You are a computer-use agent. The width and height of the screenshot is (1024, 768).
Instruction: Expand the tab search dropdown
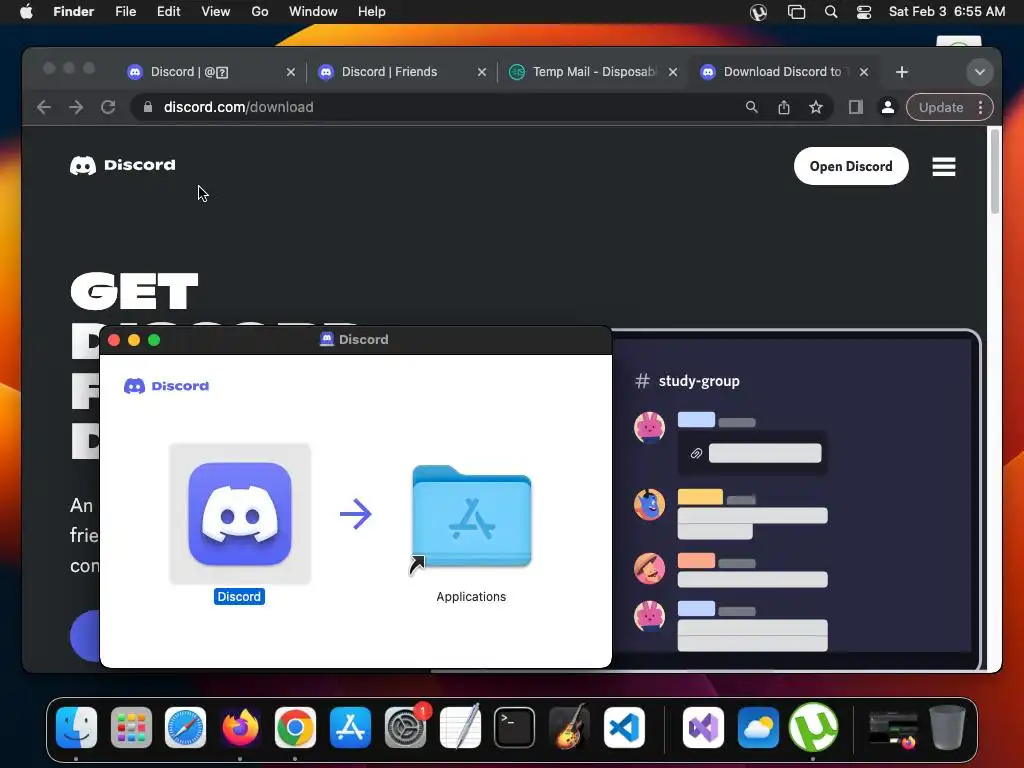(x=980, y=72)
